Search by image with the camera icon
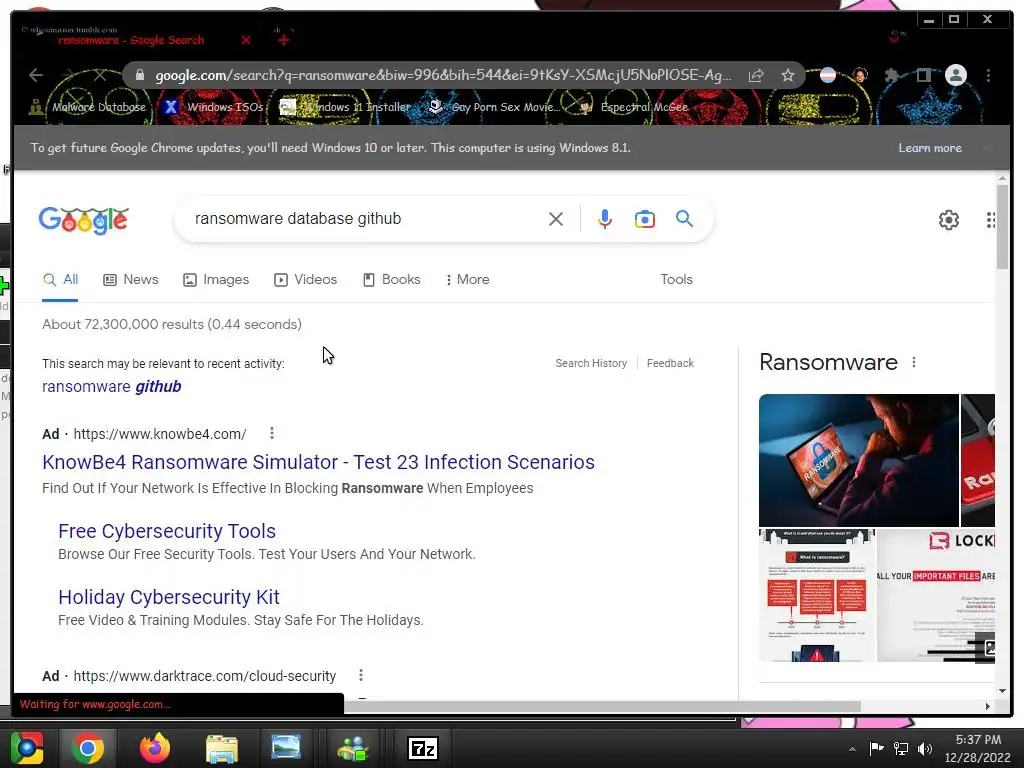The image size is (1024, 768). pos(645,219)
